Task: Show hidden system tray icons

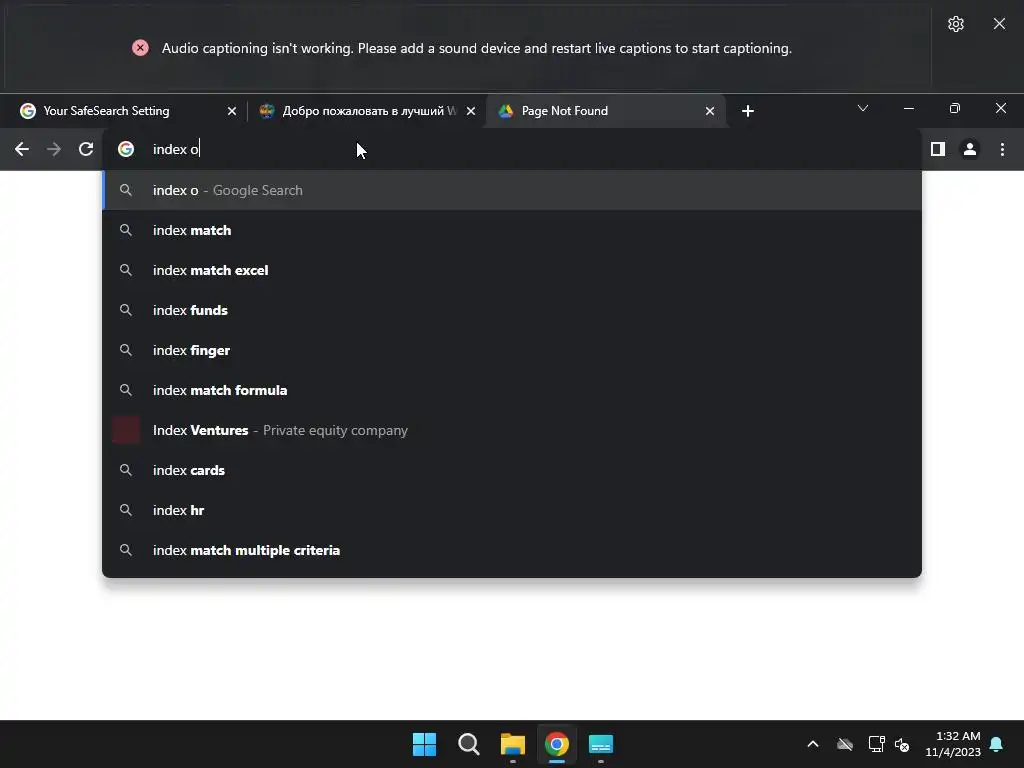Action: tap(813, 744)
